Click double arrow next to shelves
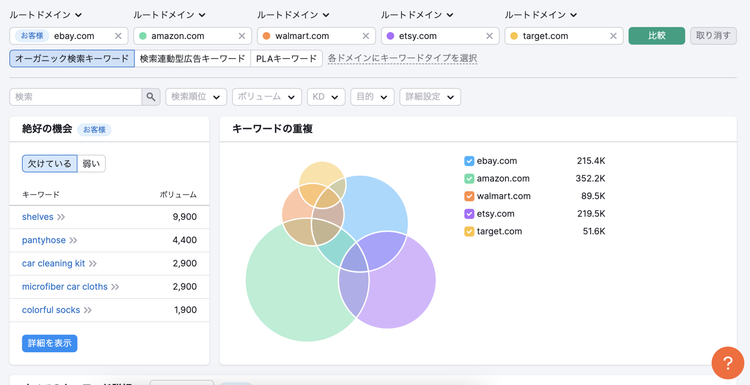This screenshot has width=750, height=385. coord(61,217)
